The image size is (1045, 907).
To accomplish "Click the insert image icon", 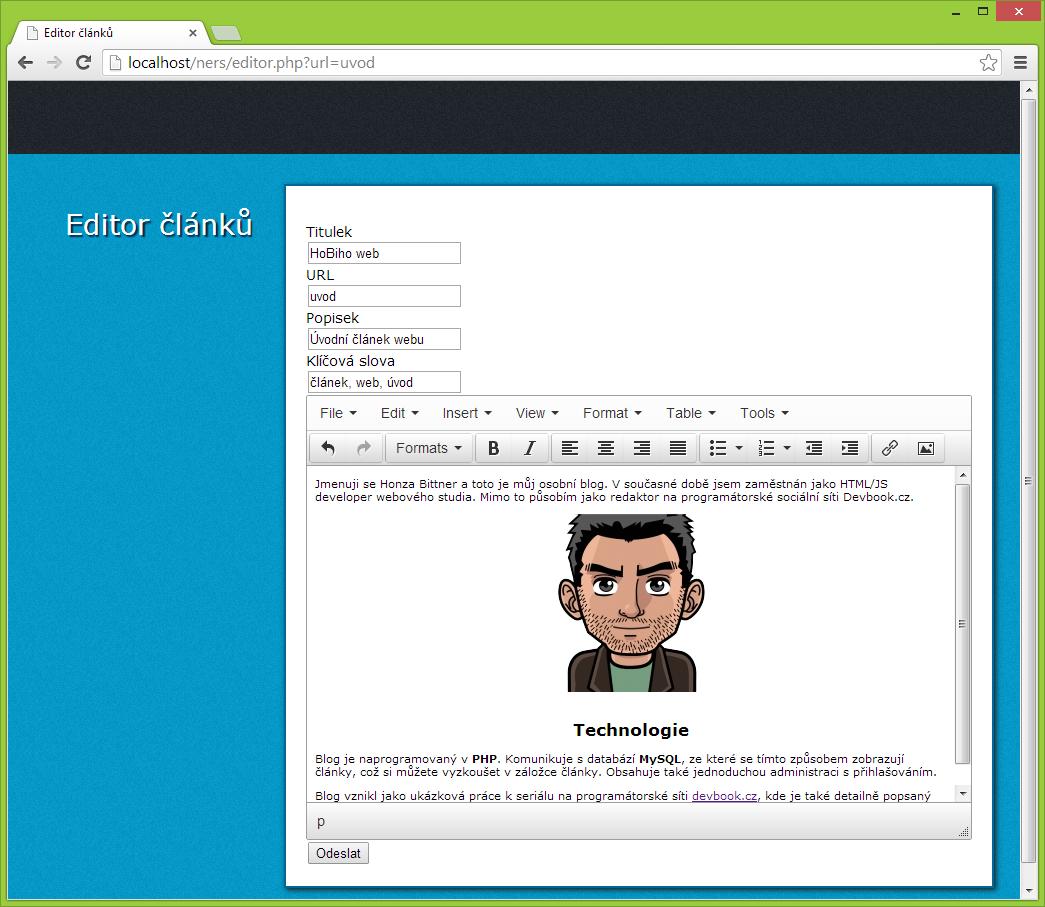I will 925,448.
